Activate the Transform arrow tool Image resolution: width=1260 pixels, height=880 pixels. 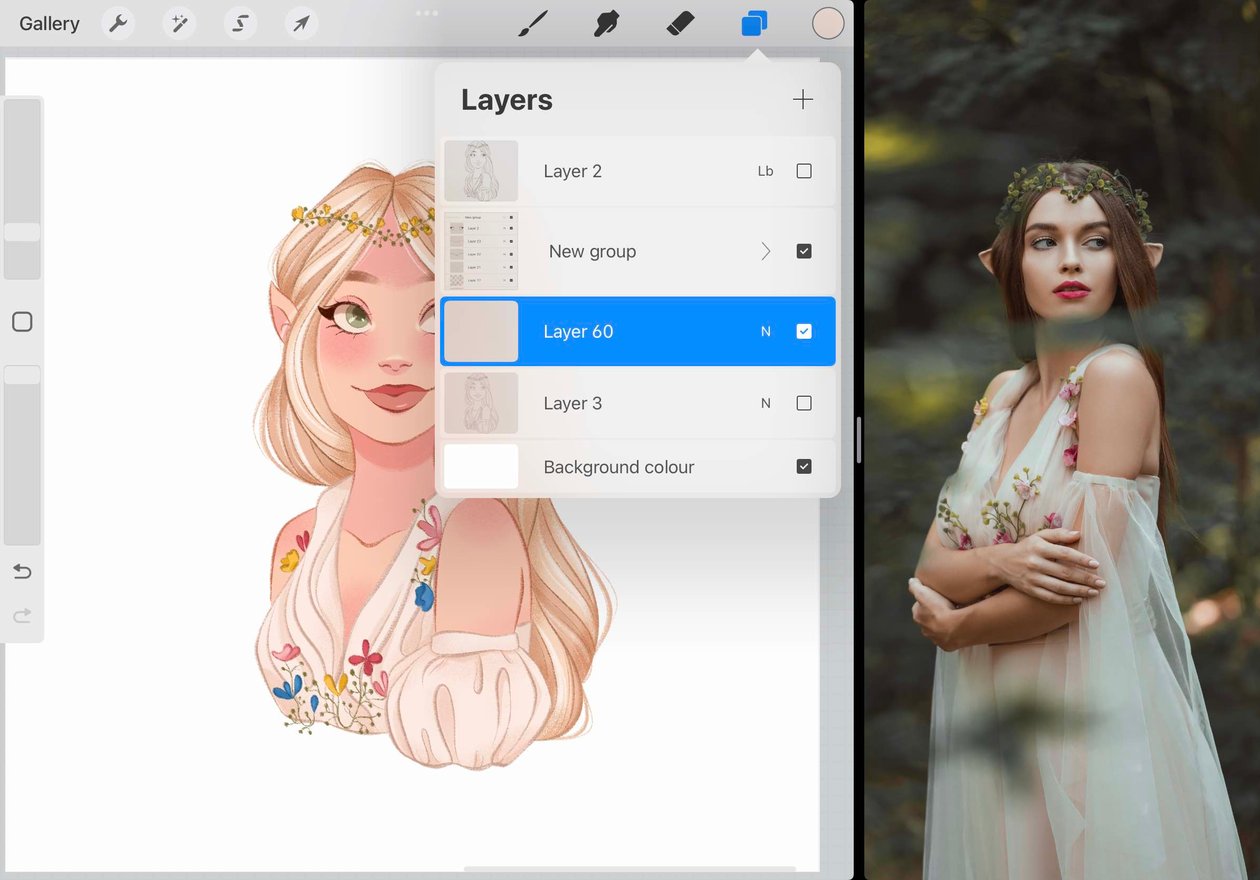[301, 23]
